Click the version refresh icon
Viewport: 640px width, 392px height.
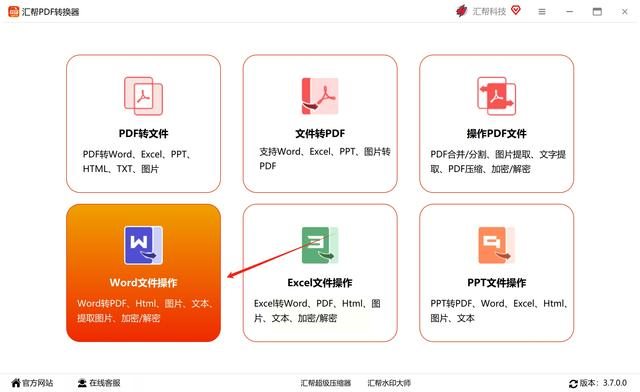pyautogui.click(x=573, y=383)
